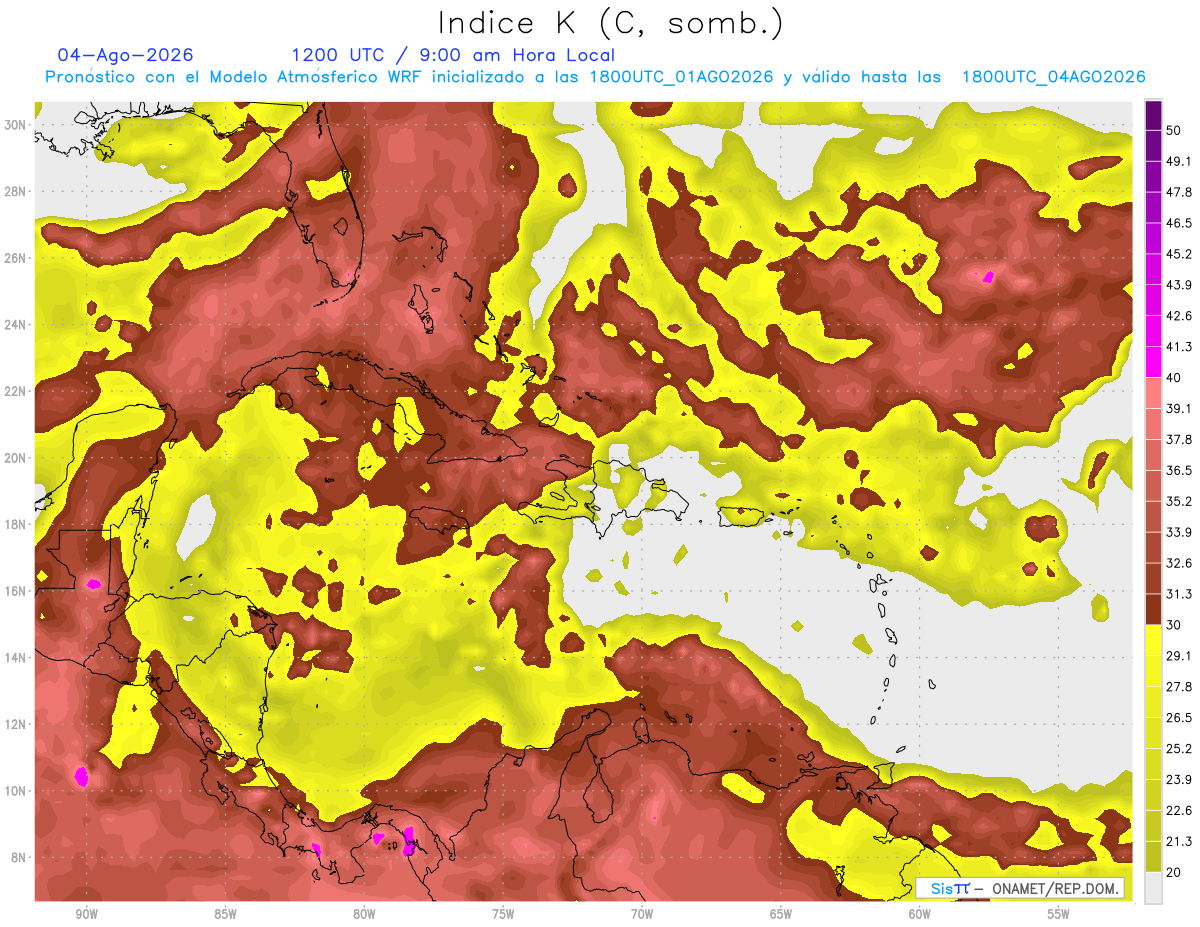Click the gray colorbar segment below 20
The image size is (1200, 927).
click(x=1153, y=887)
